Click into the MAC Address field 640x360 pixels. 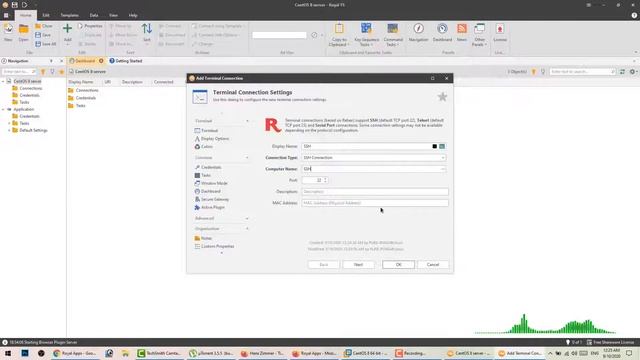[375, 203]
